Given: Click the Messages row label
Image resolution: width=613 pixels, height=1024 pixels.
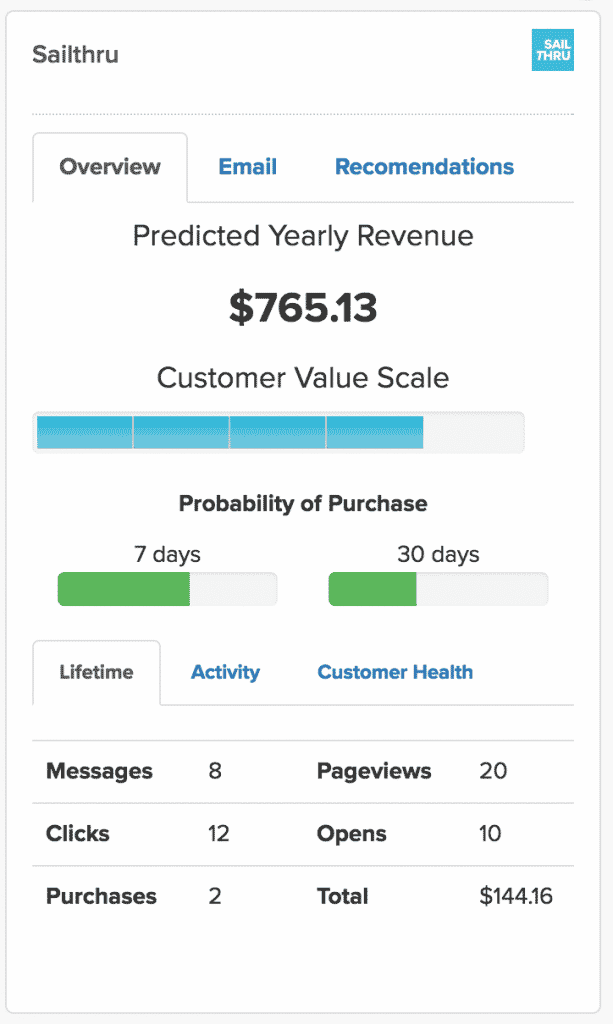Looking at the screenshot, I should tap(99, 771).
